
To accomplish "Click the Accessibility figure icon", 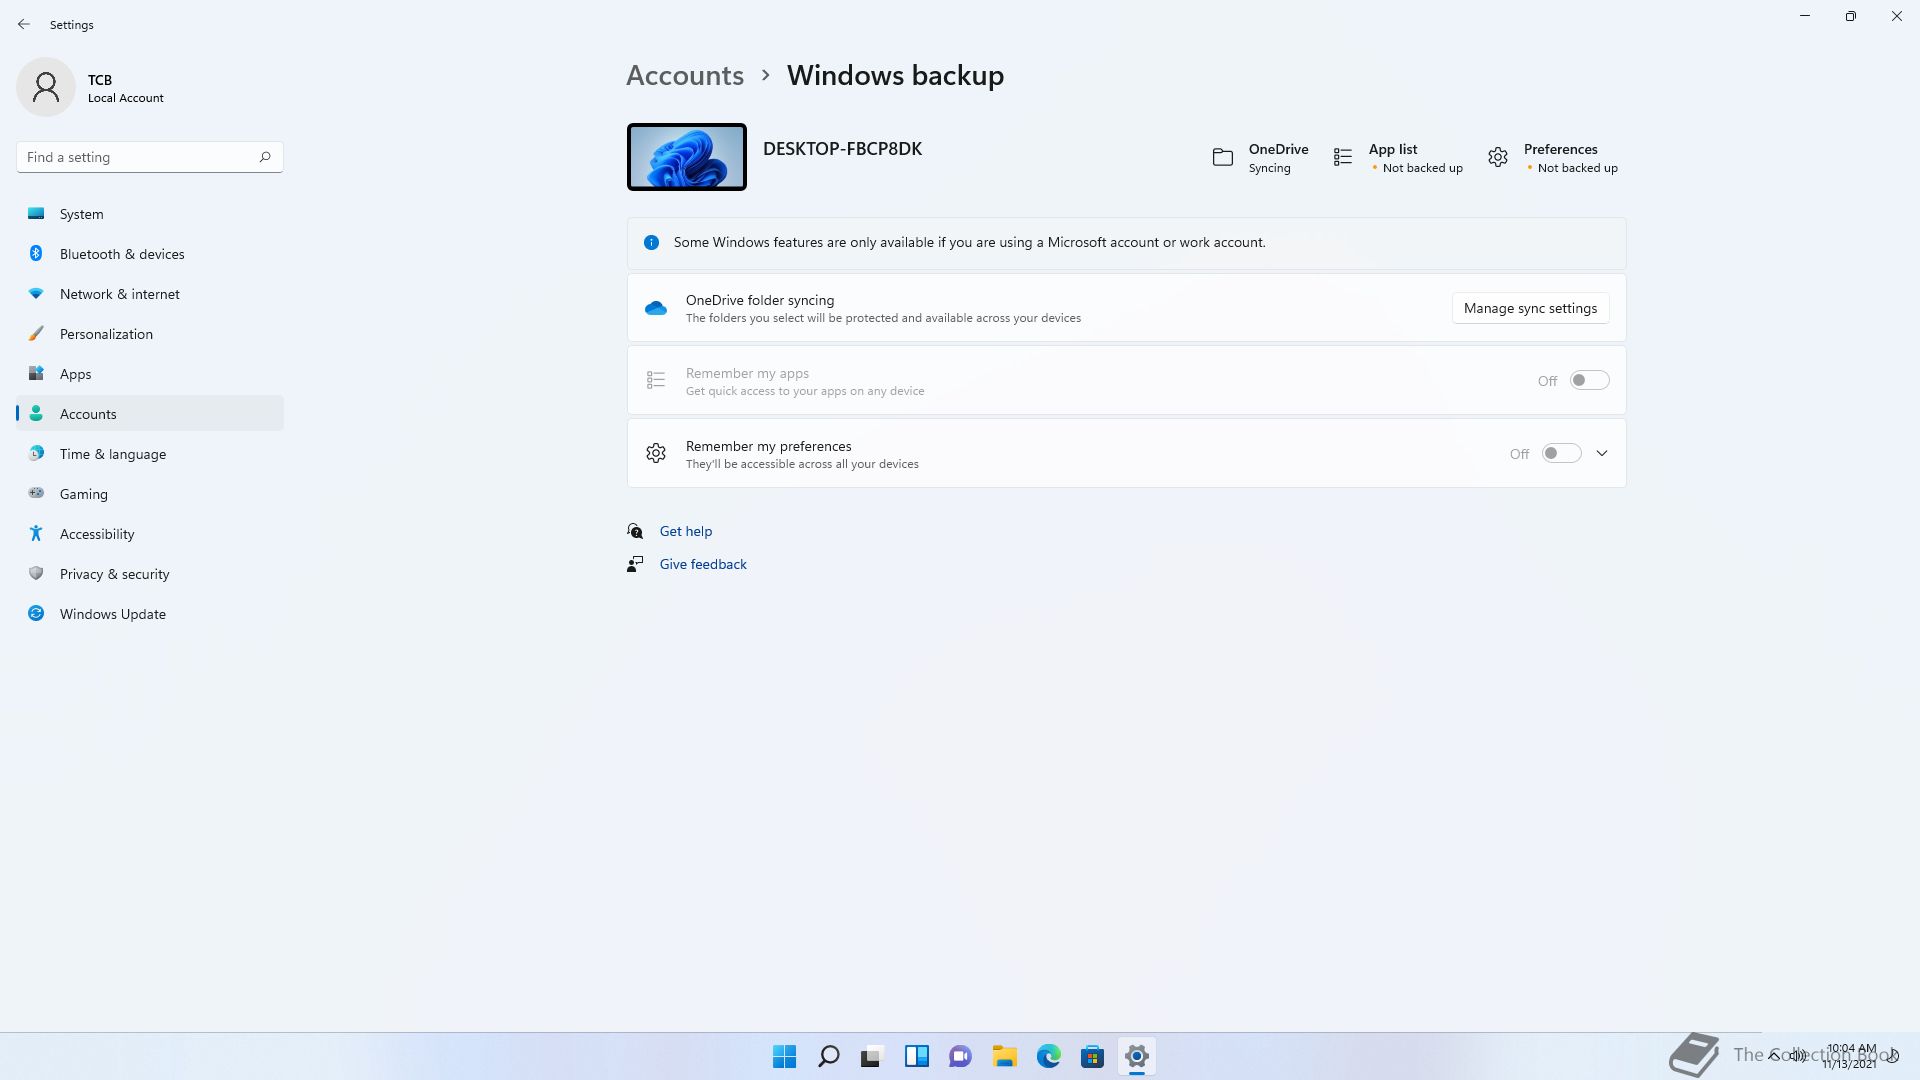I will [x=36, y=533].
